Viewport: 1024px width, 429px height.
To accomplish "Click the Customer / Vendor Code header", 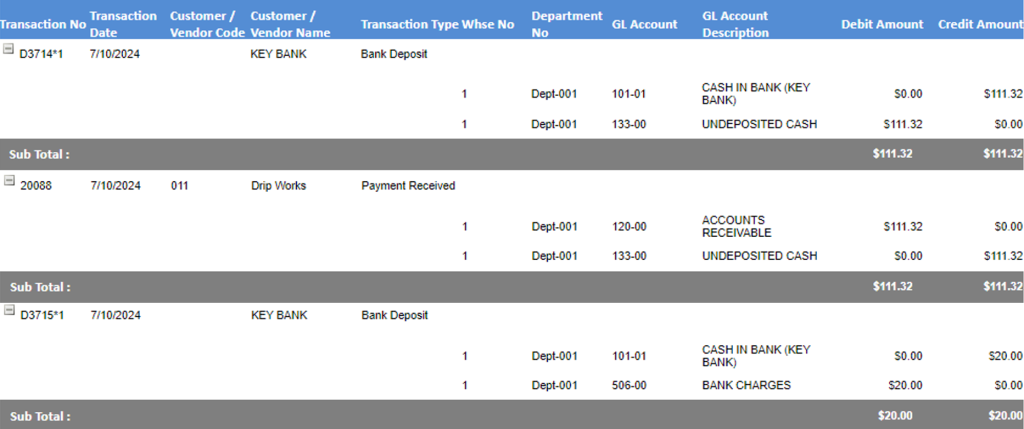I will [x=207, y=24].
